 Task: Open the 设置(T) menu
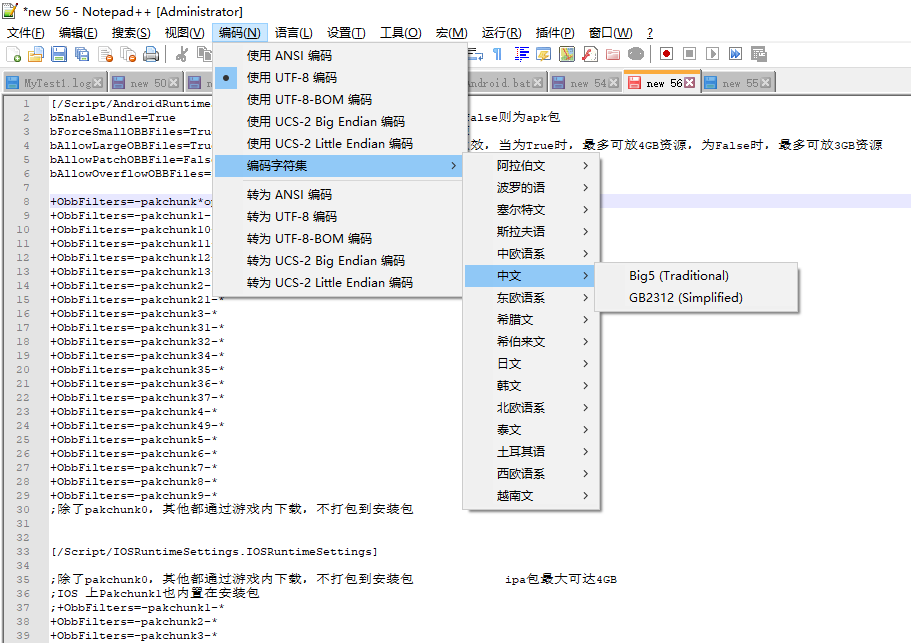click(x=346, y=33)
